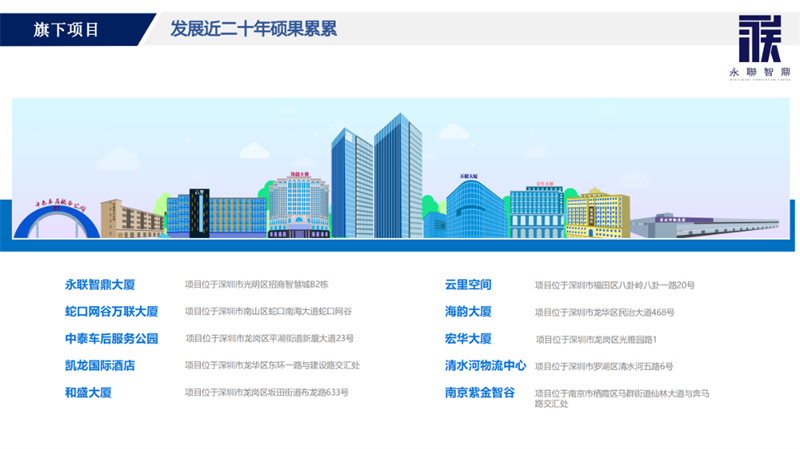Click the beige 中泰 multi-story building illustration
Image resolution: width=800 pixels, height=449 pixels.
(x=132, y=219)
